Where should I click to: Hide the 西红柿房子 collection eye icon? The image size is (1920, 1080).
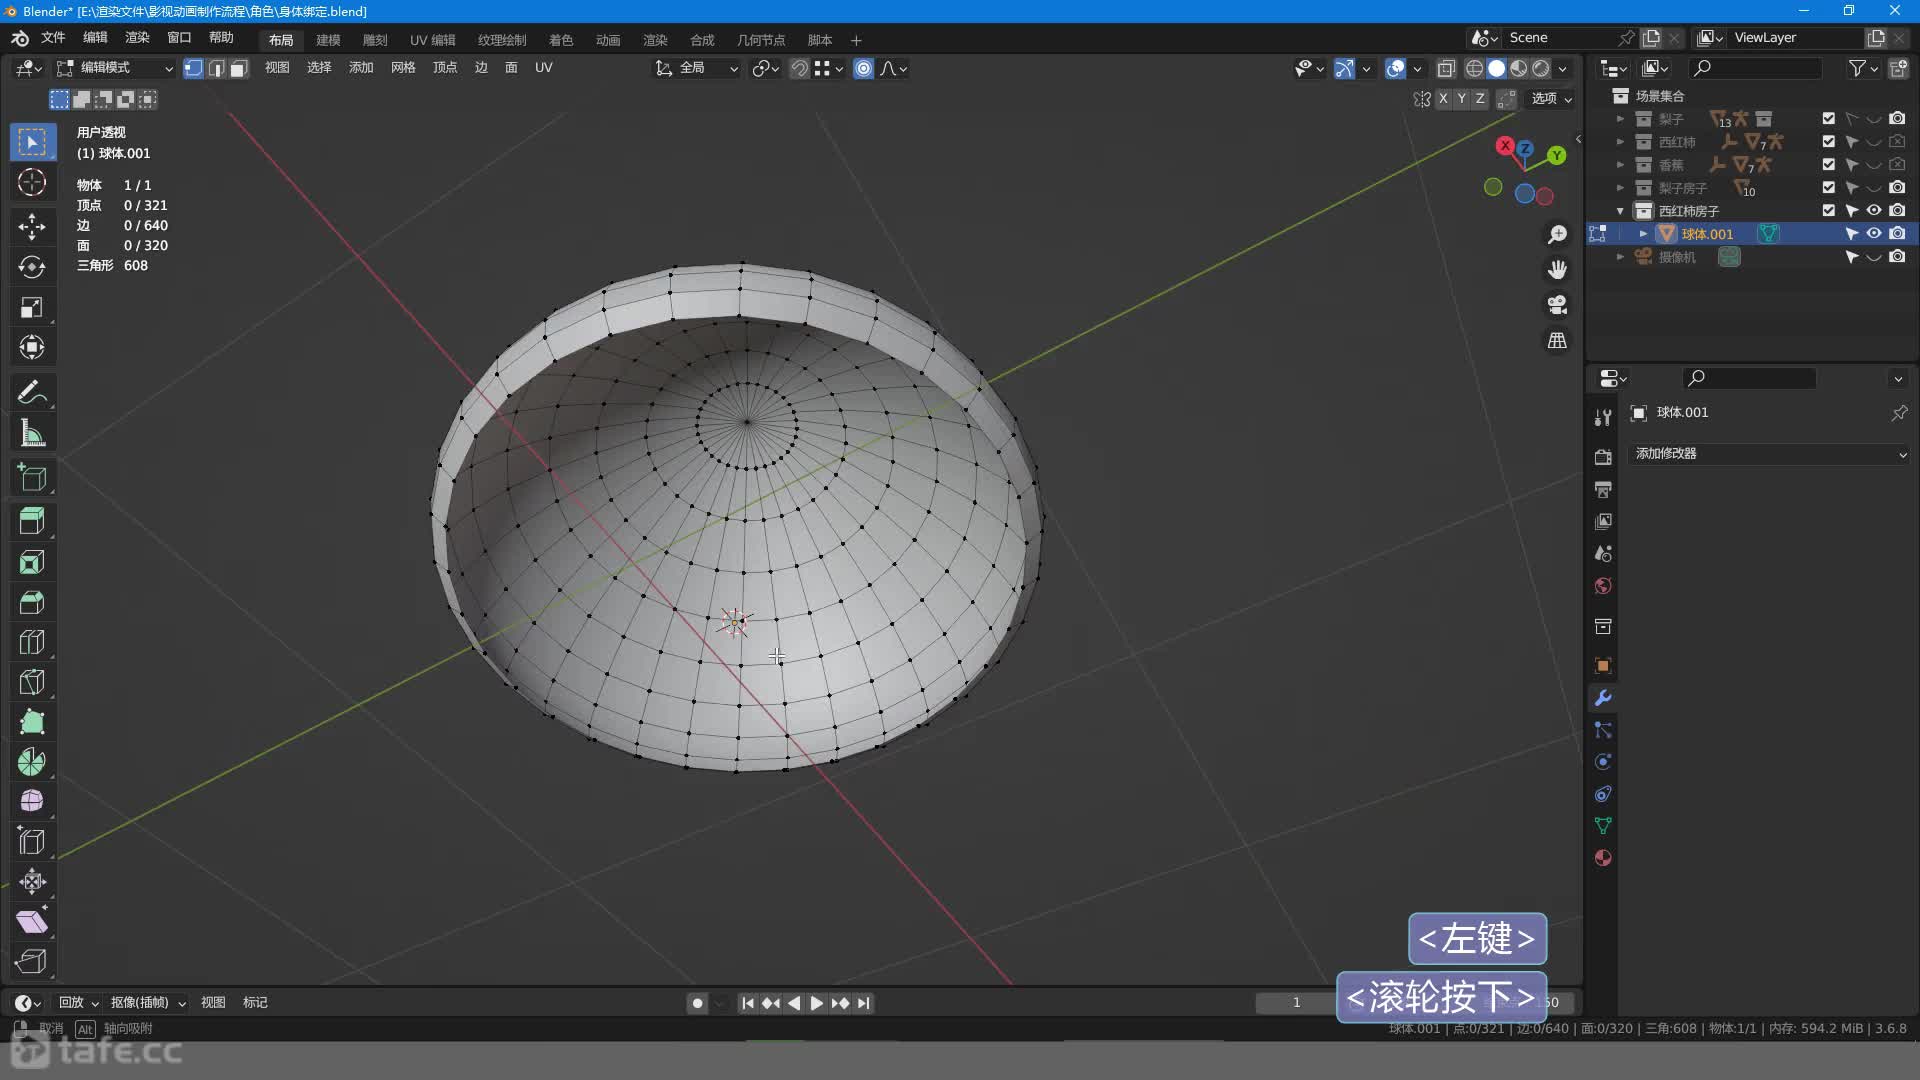pos(1874,211)
